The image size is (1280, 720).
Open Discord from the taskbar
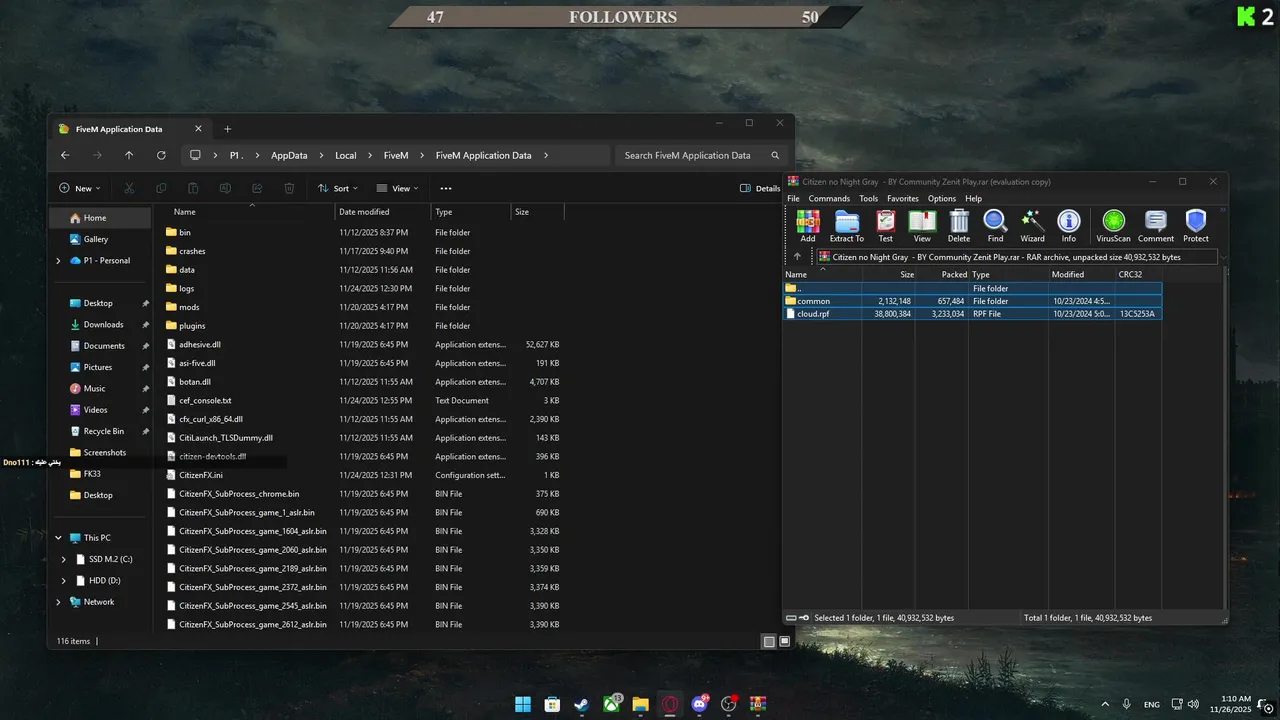(x=699, y=704)
